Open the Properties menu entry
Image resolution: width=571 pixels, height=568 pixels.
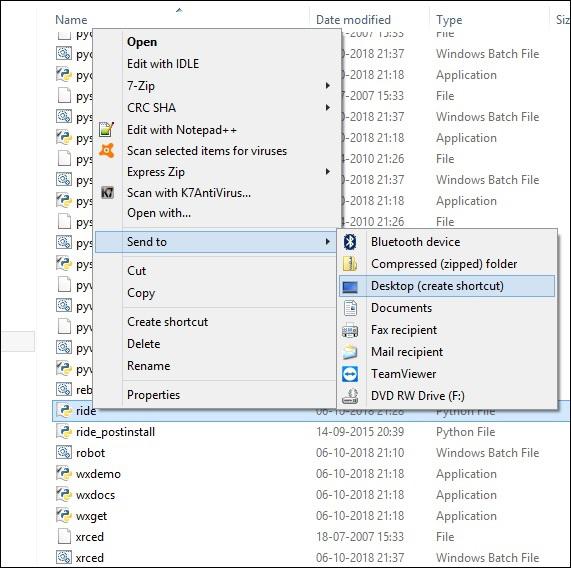[153, 395]
